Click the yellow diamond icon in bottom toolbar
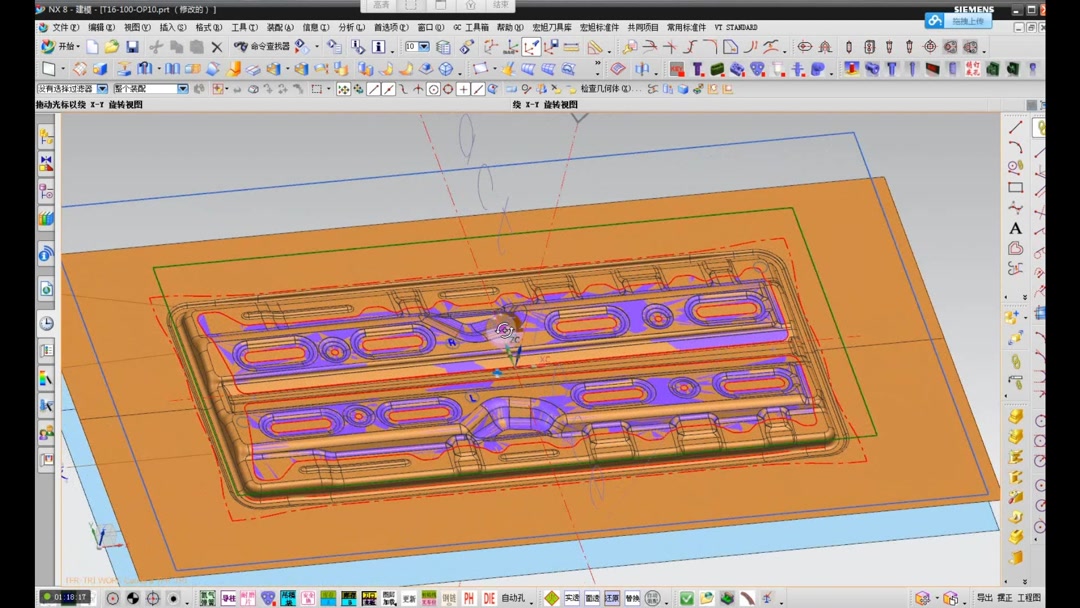 point(551,598)
